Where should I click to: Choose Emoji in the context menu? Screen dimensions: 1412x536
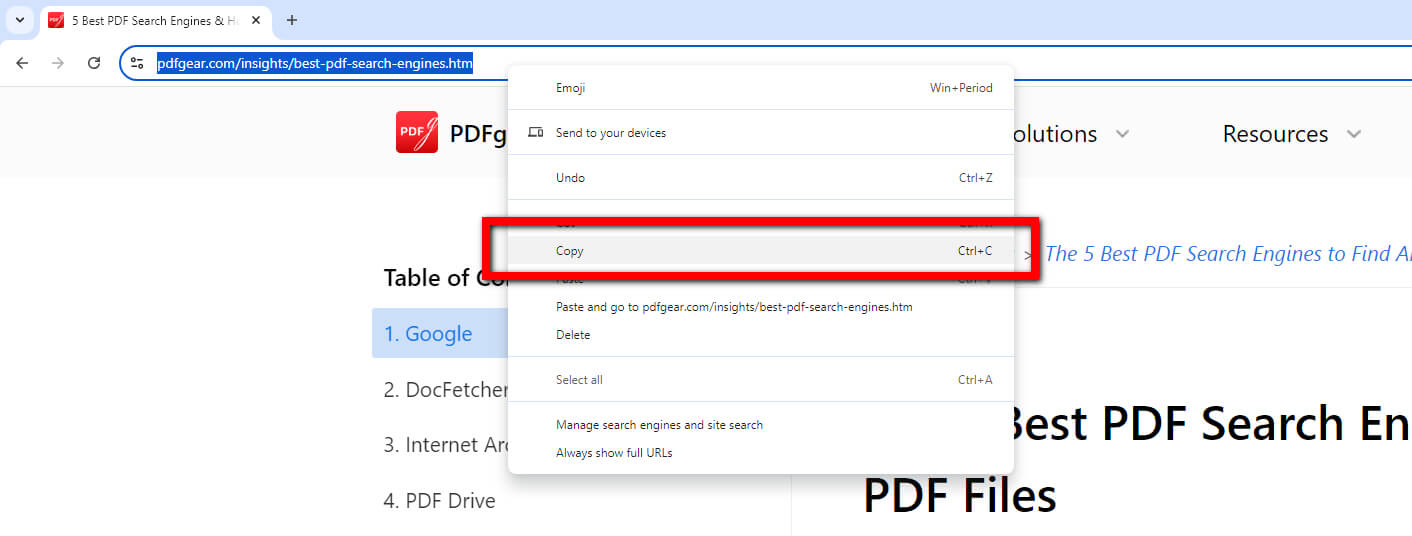(570, 88)
